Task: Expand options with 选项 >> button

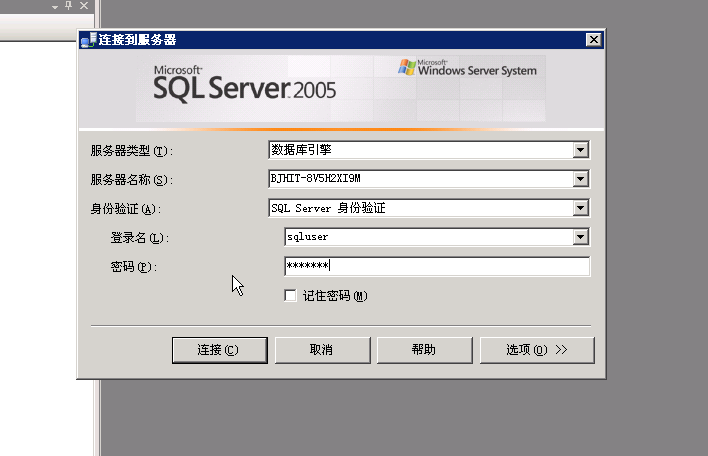Action: [x=537, y=350]
